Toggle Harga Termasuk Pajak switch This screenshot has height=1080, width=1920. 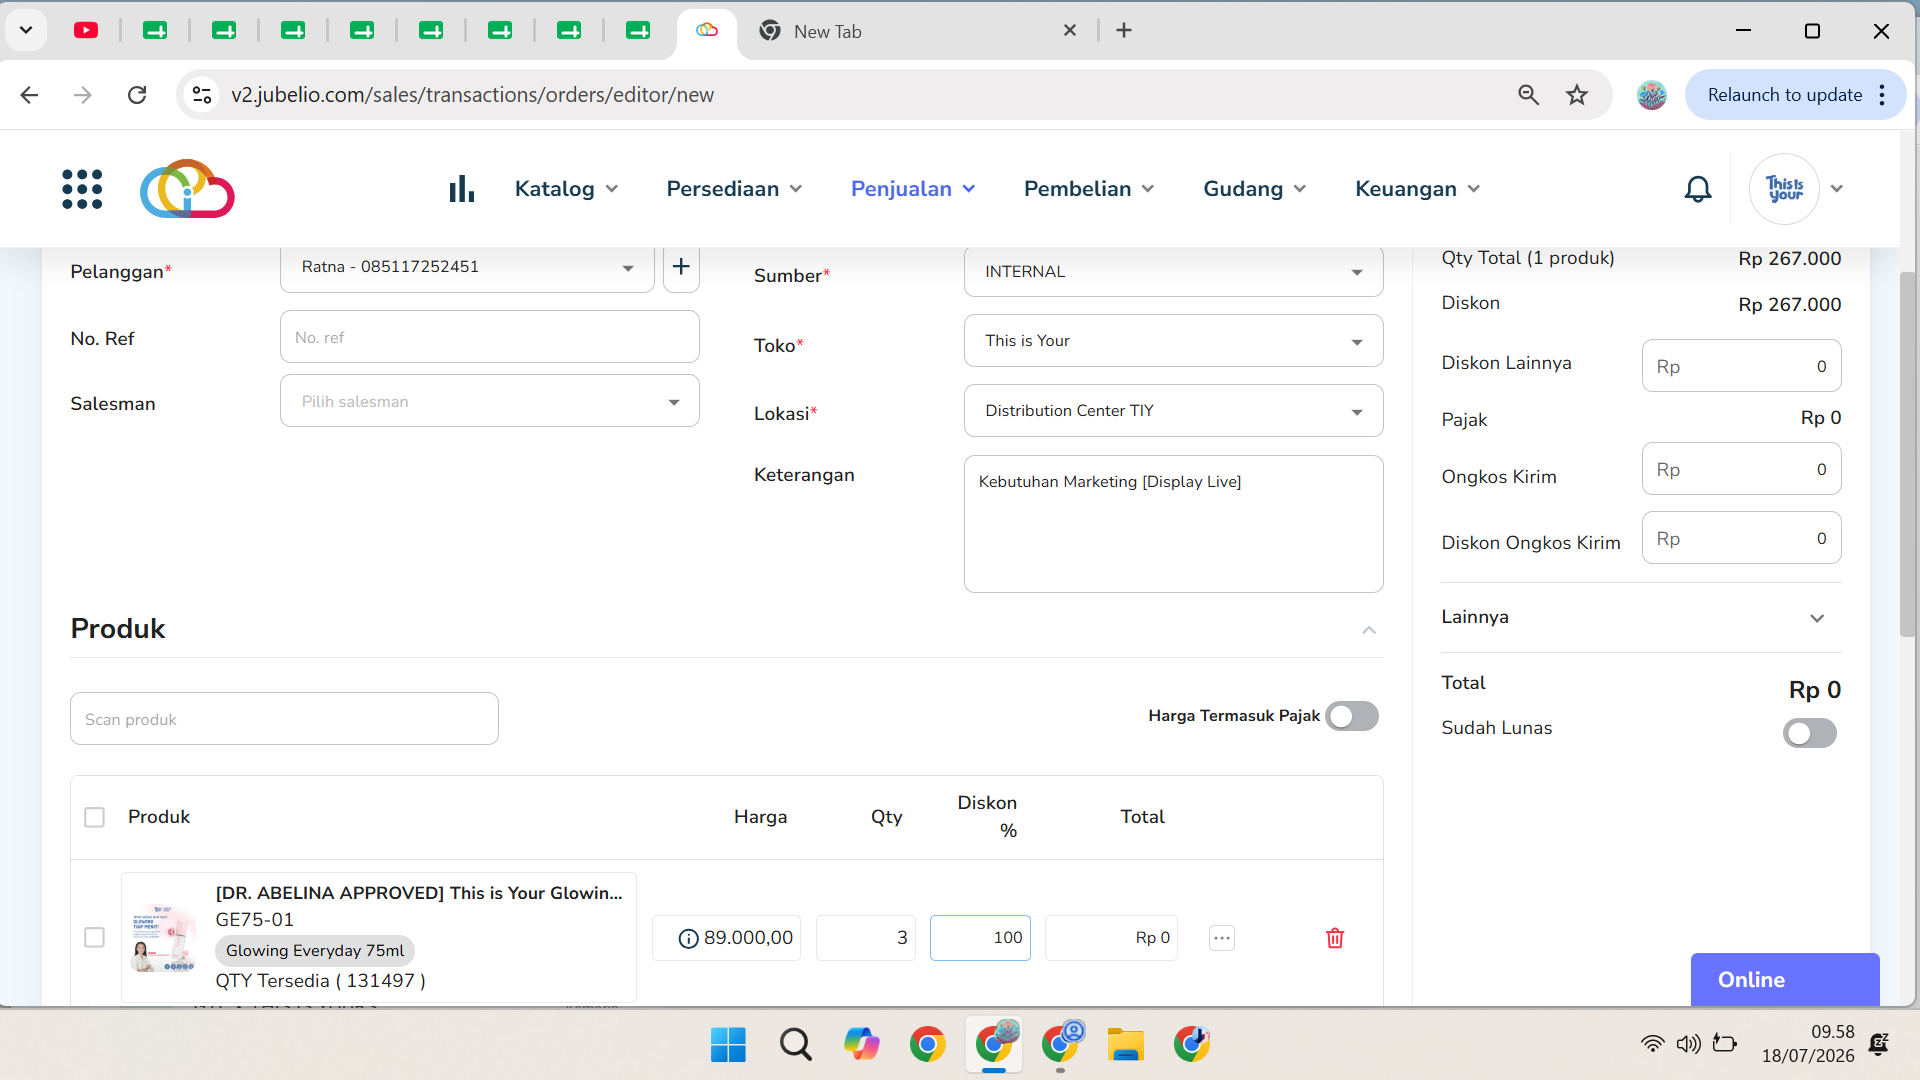[1352, 716]
